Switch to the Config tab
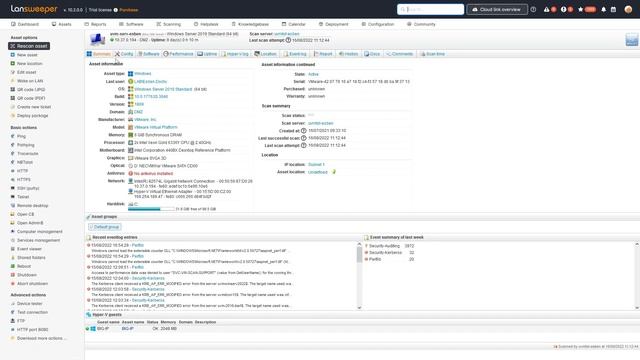 124,54
